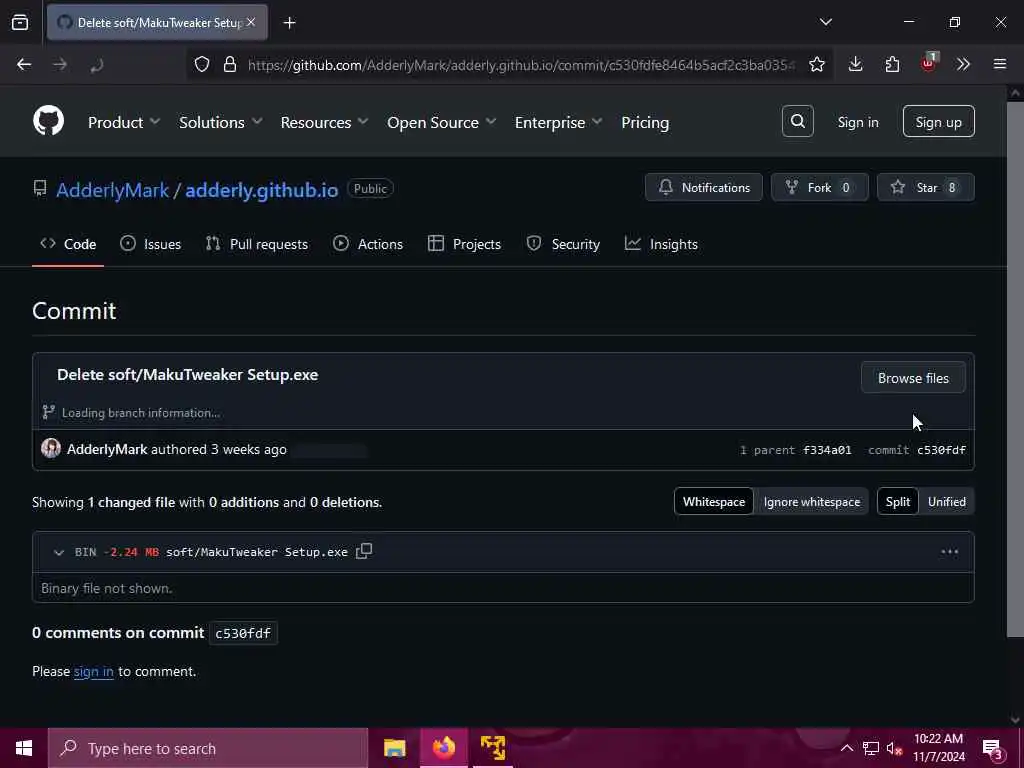Show hidden system tray icons
Screen dimensions: 1024x768
[x=846, y=749]
